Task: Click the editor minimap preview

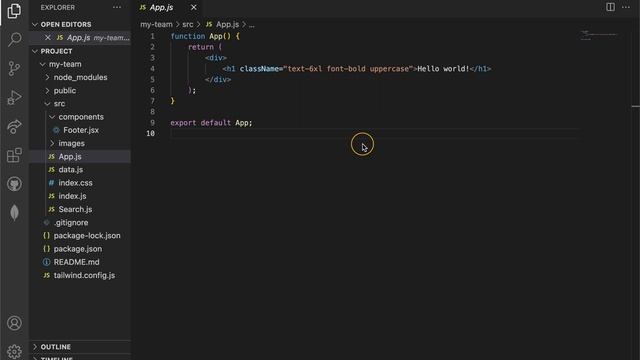Action: coord(599,36)
